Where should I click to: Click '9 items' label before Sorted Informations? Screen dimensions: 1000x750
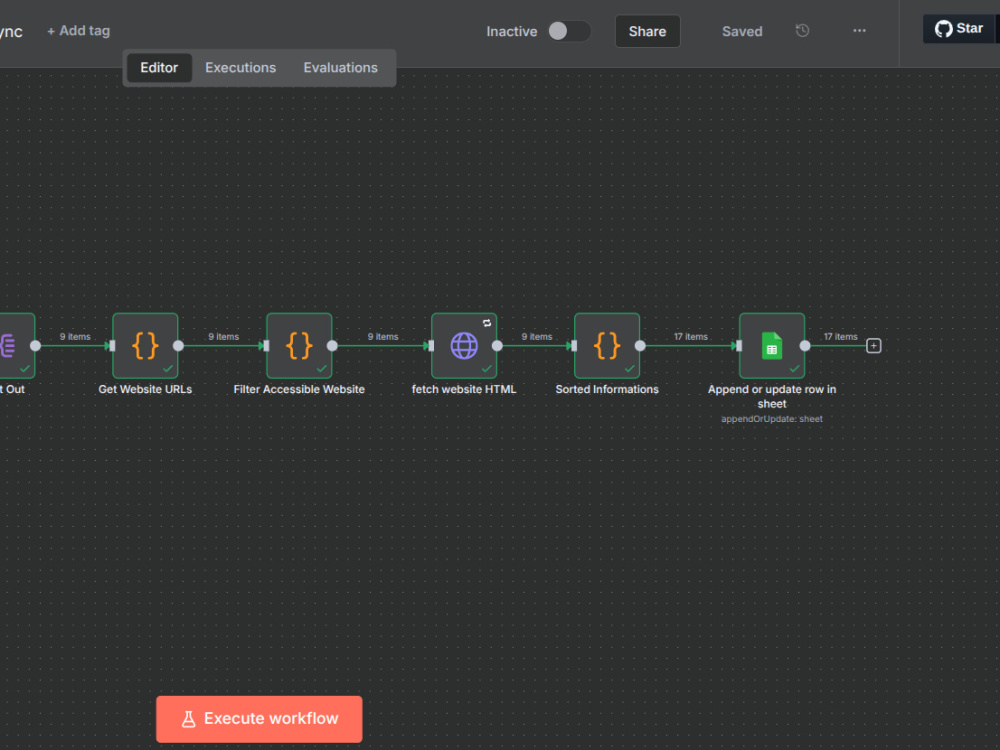(537, 337)
